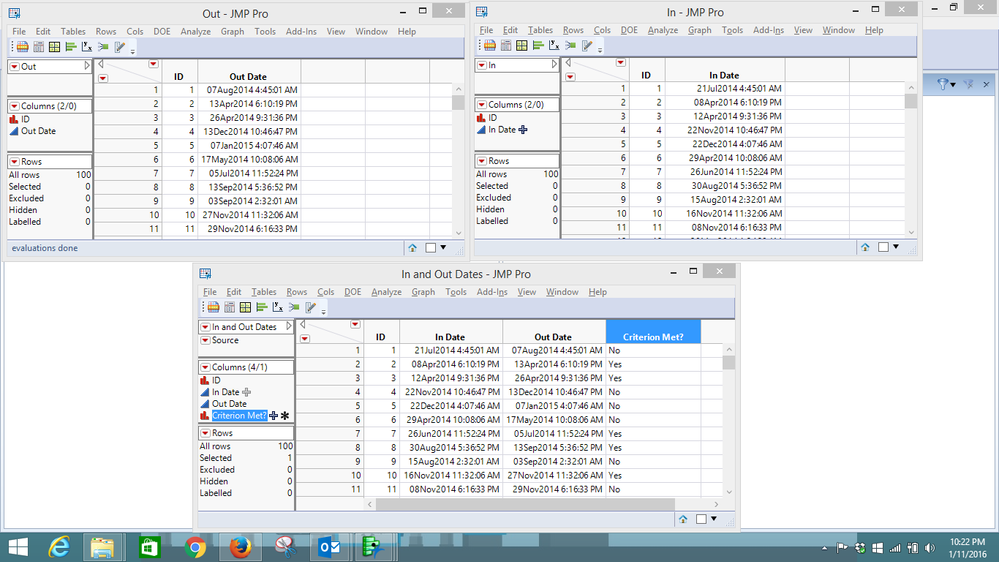Select In Date column header in In window

click(724, 70)
